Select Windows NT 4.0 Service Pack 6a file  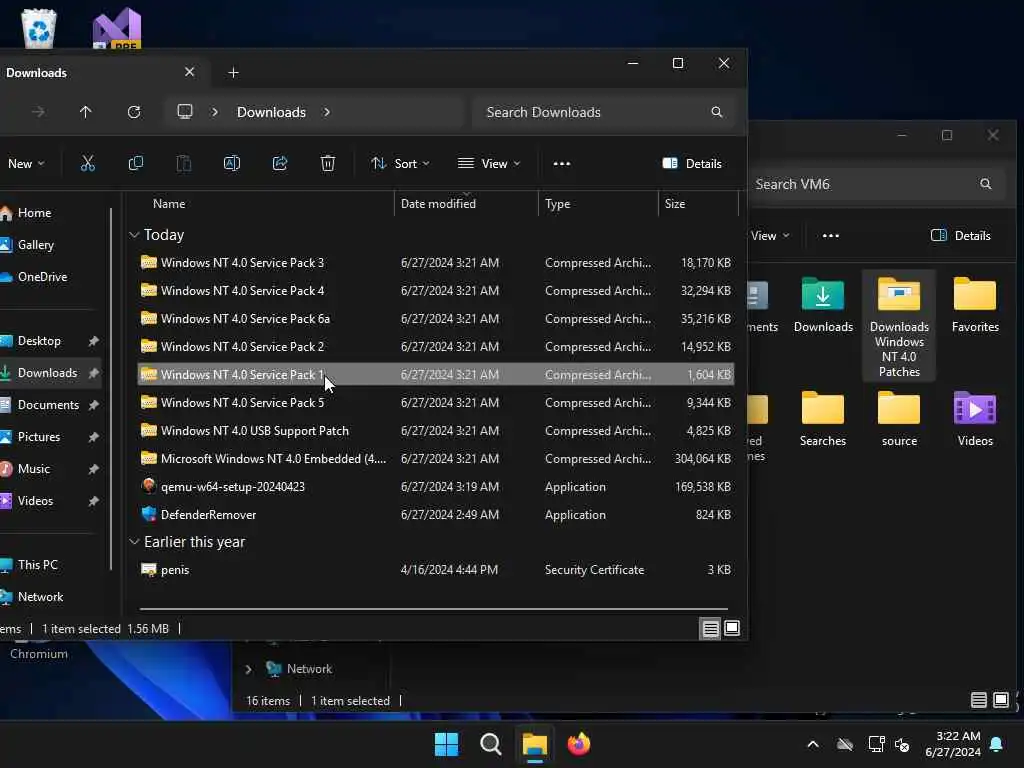[436, 319]
